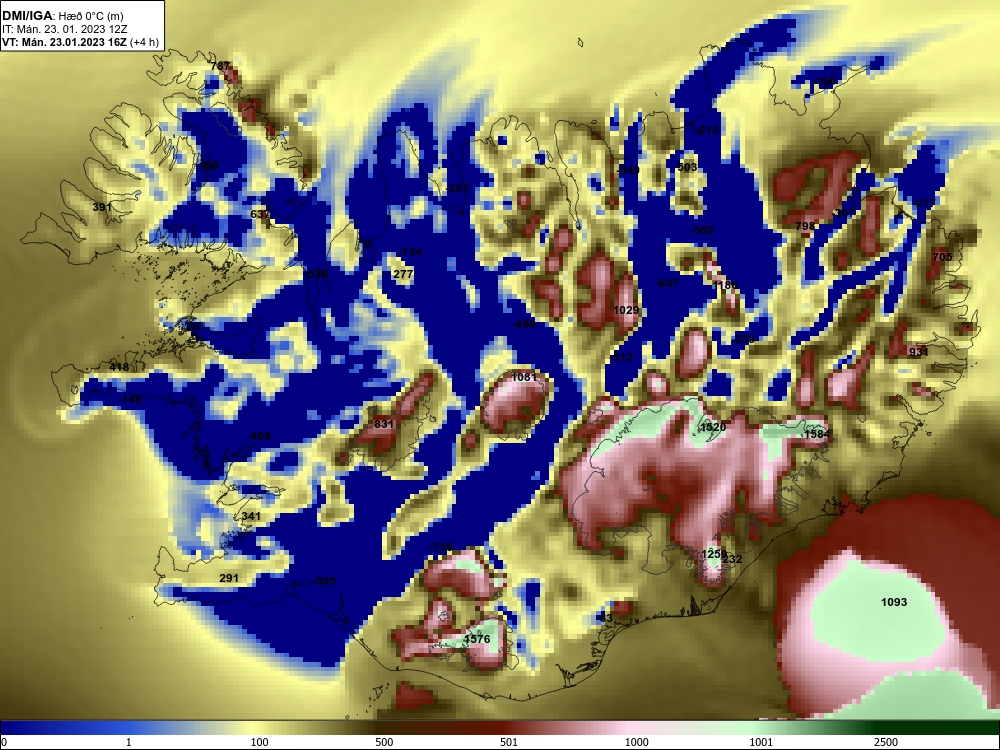Click the legend label 500

[384, 742]
